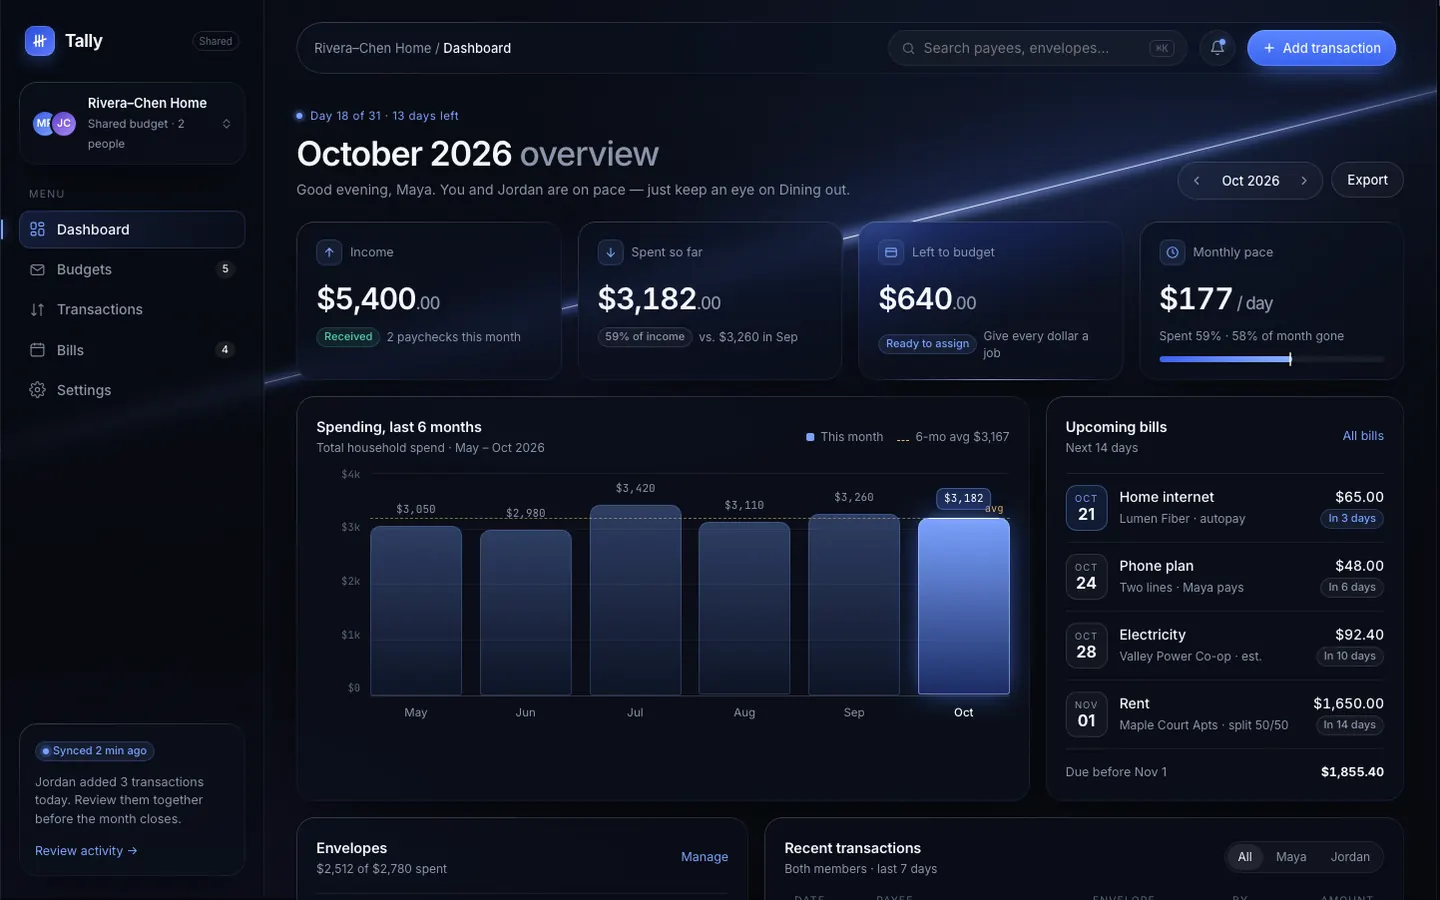Go to the previous month
The image size is (1440, 900).
[1197, 181]
